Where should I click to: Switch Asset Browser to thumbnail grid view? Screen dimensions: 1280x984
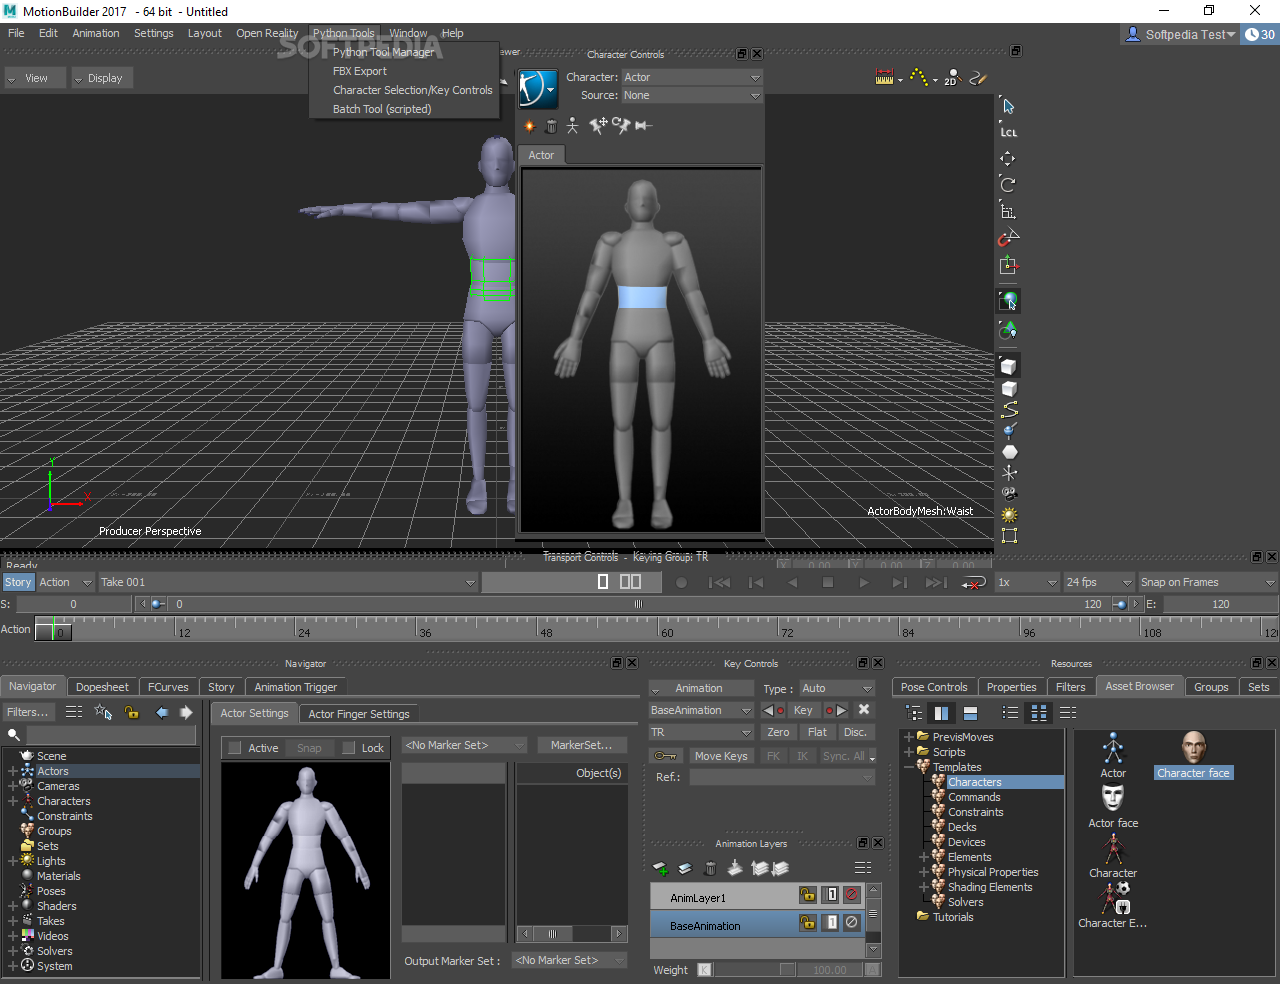[1039, 713]
